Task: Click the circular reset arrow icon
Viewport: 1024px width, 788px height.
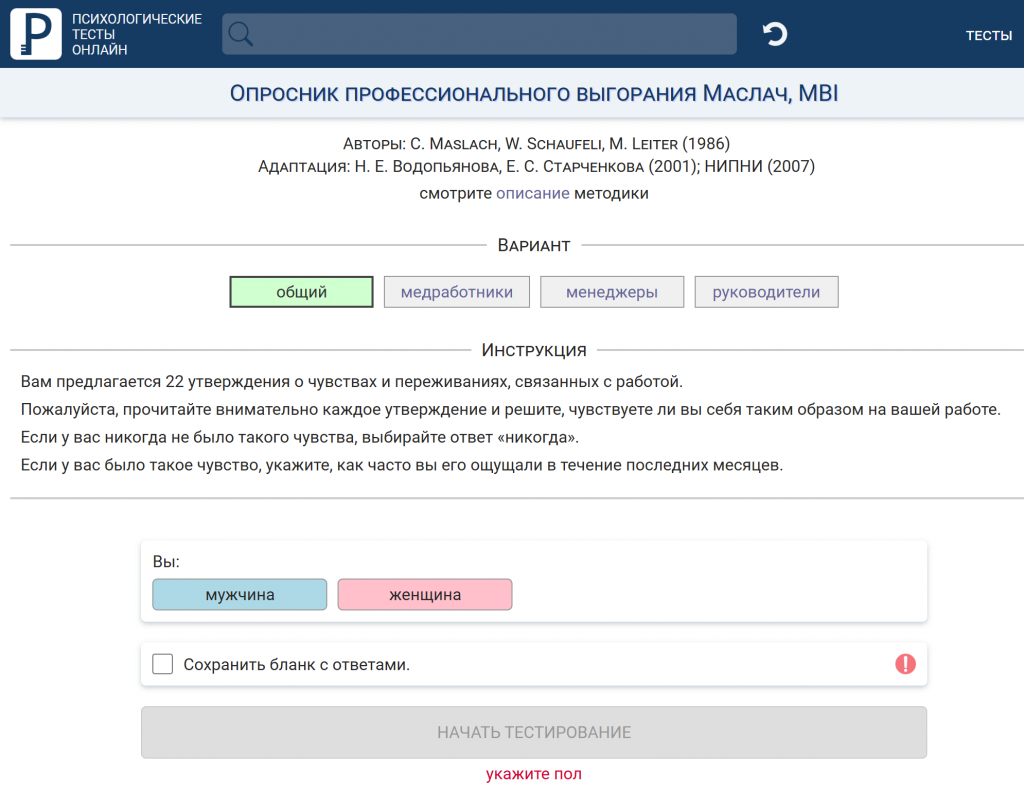Action: (x=774, y=34)
